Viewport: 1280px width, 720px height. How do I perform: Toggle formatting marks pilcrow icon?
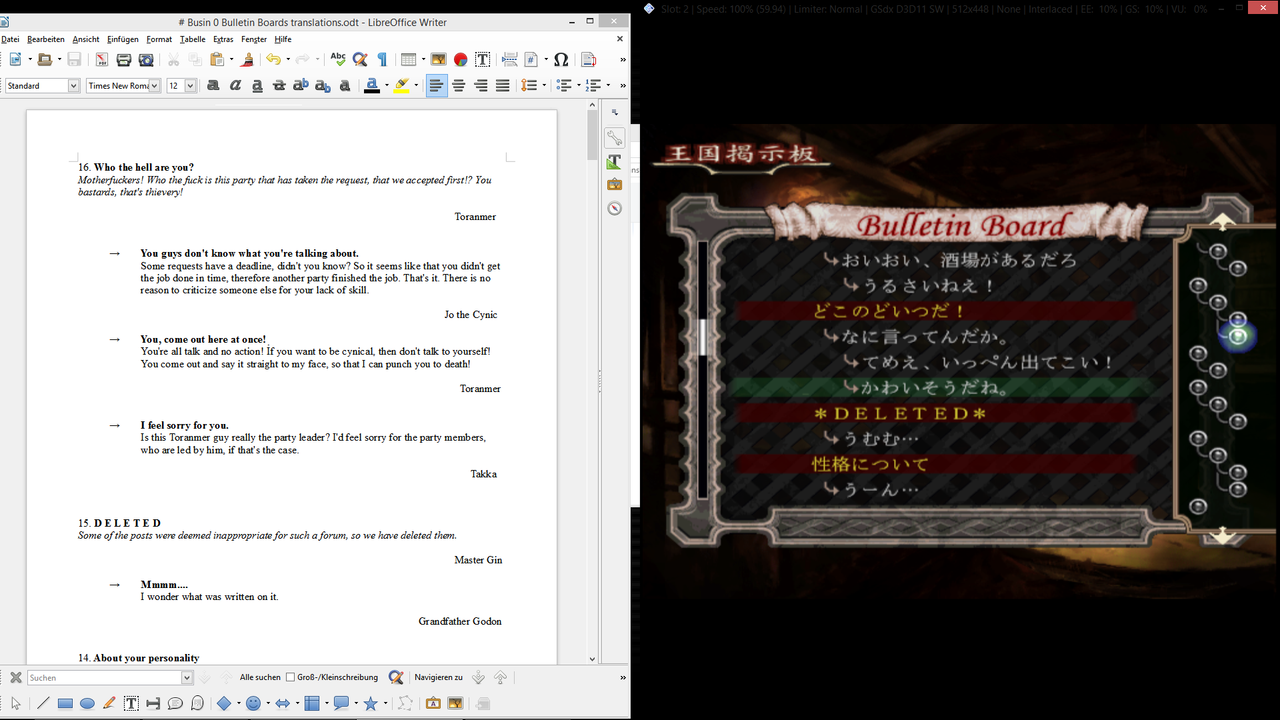point(381,60)
